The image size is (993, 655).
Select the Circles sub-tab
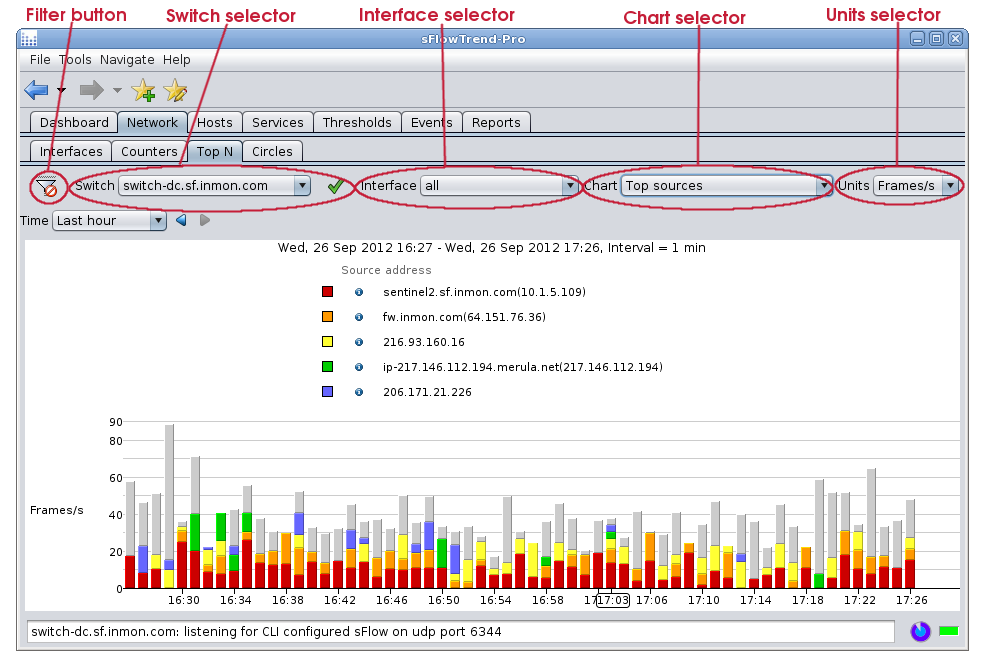pyautogui.click(x=272, y=152)
